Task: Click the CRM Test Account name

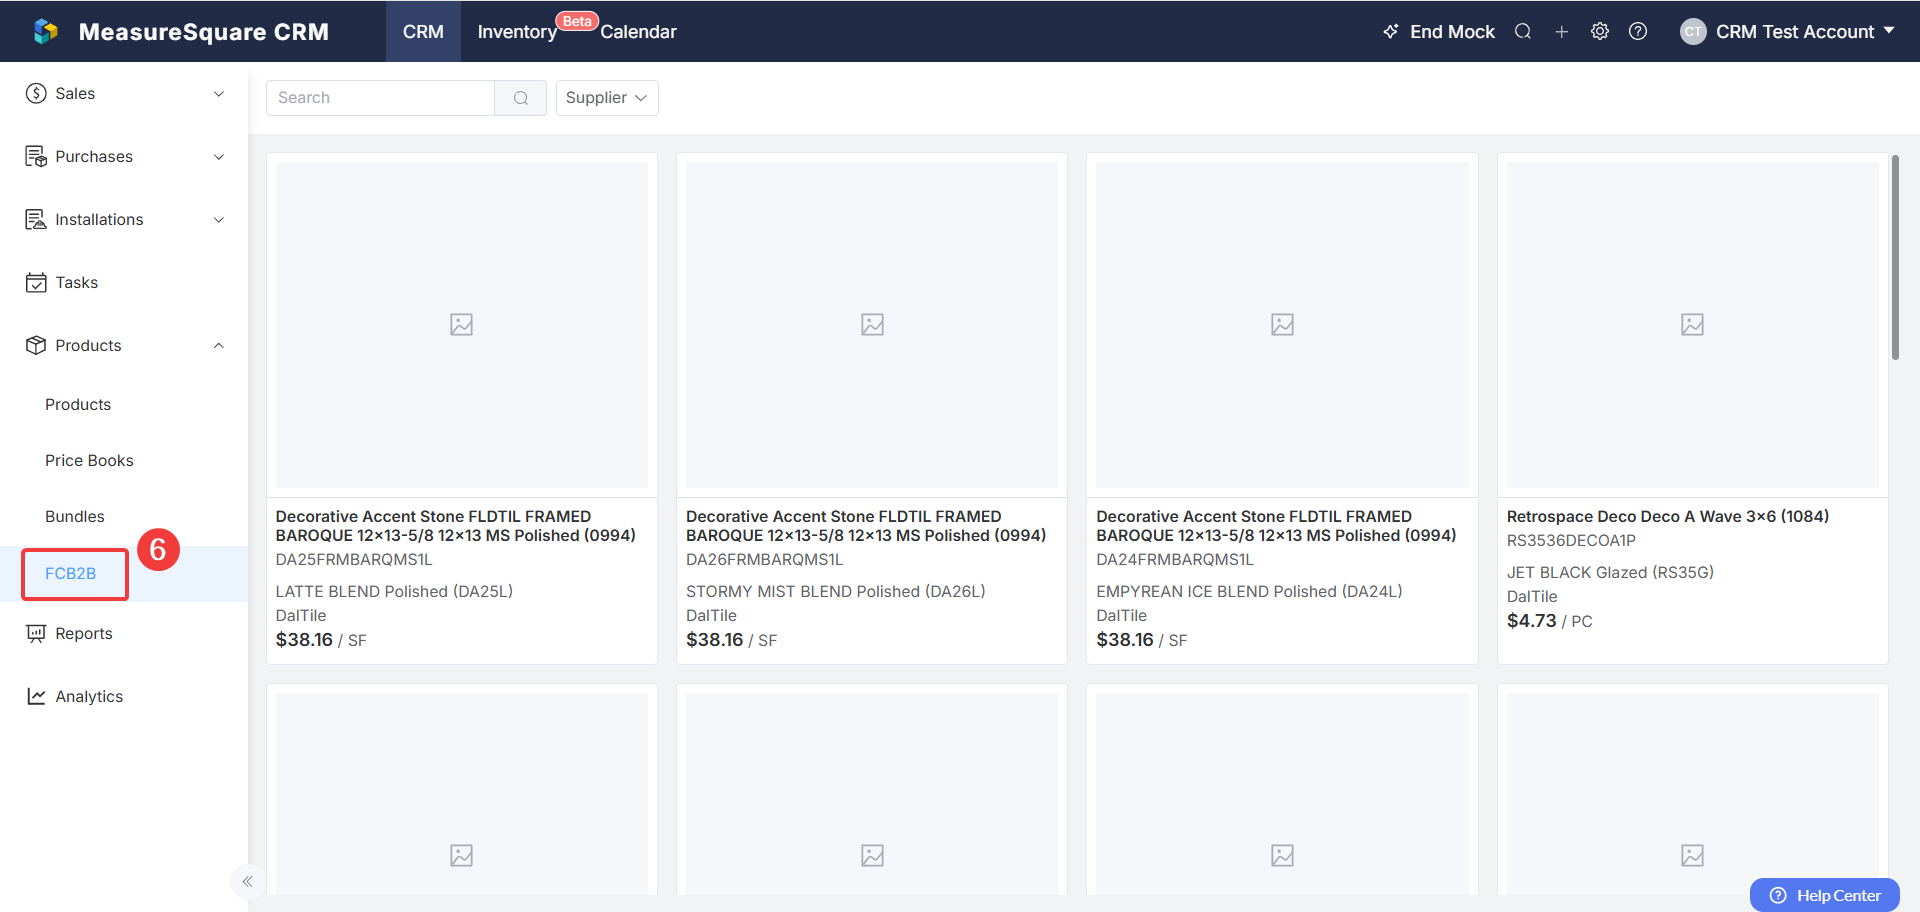Action: click(x=1795, y=31)
